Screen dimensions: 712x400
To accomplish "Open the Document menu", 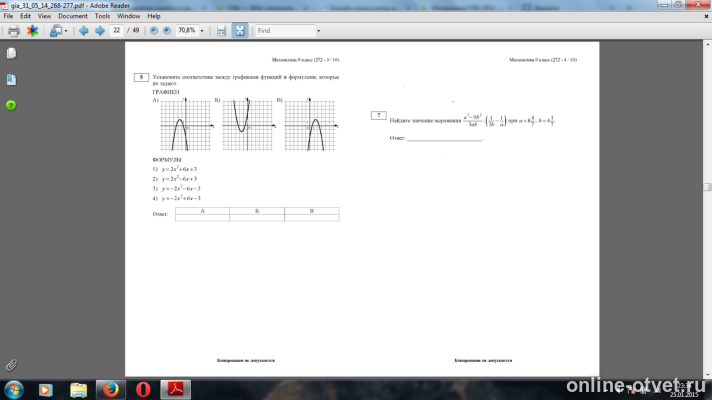I will pos(73,16).
